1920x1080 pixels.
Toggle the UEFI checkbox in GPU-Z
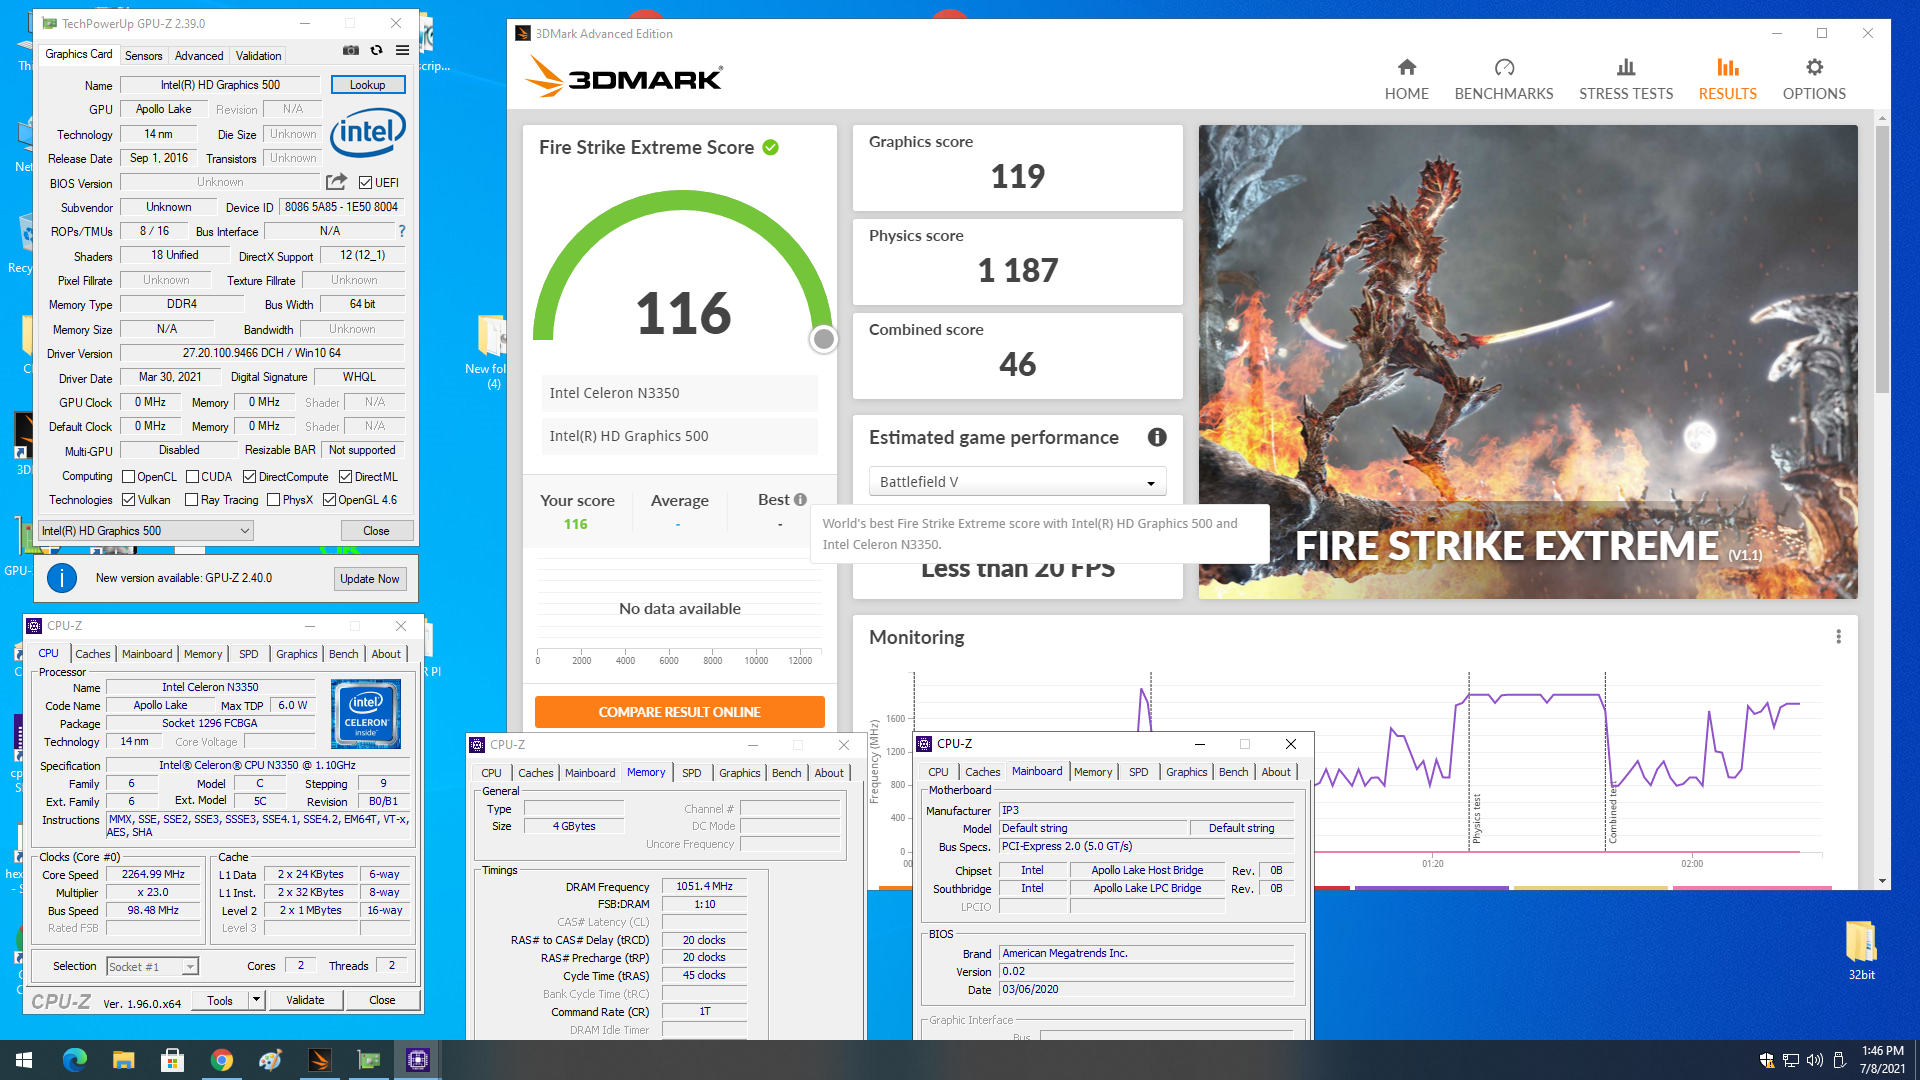(x=366, y=183)
